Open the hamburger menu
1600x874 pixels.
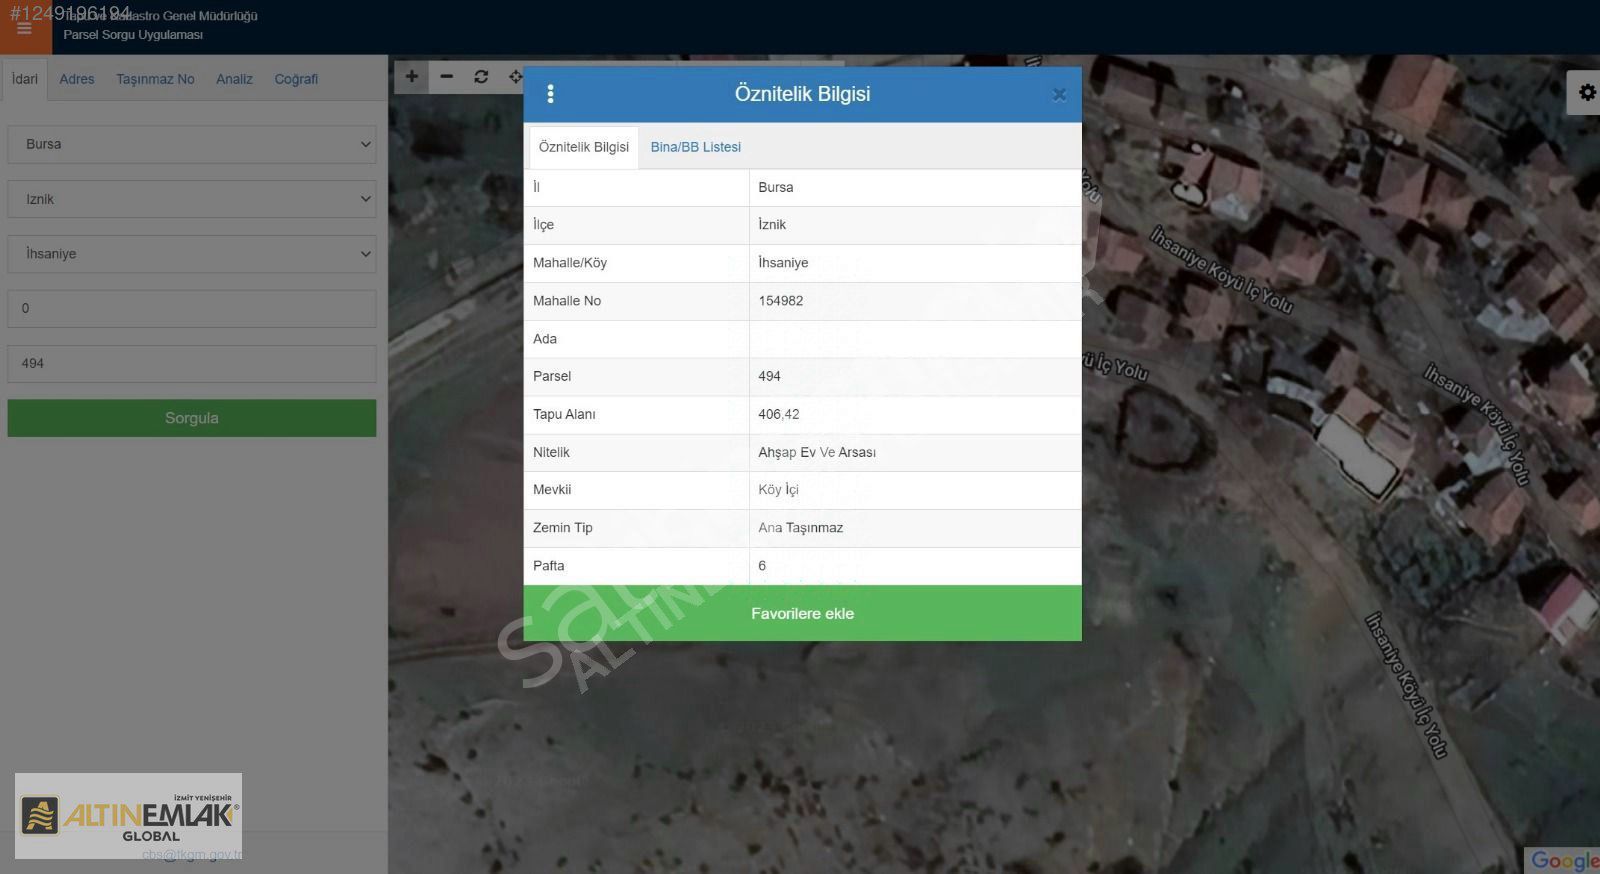tap(24, 29)
